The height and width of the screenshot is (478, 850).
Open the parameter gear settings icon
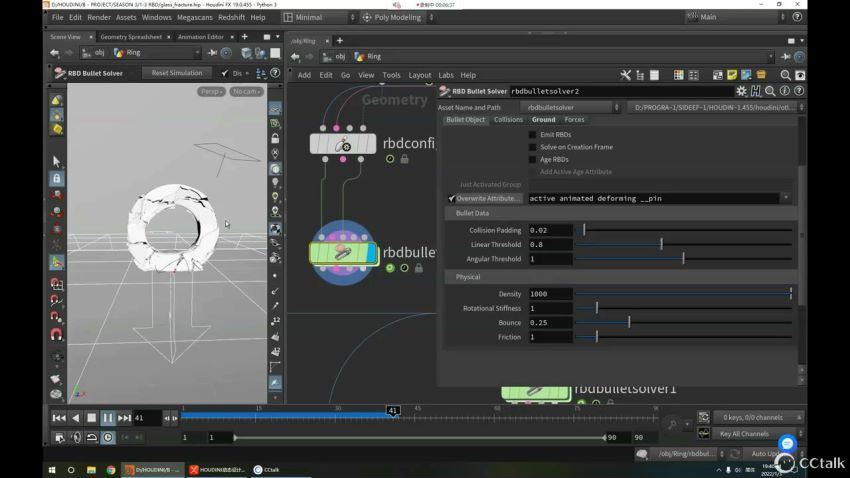tap(741, 91)
